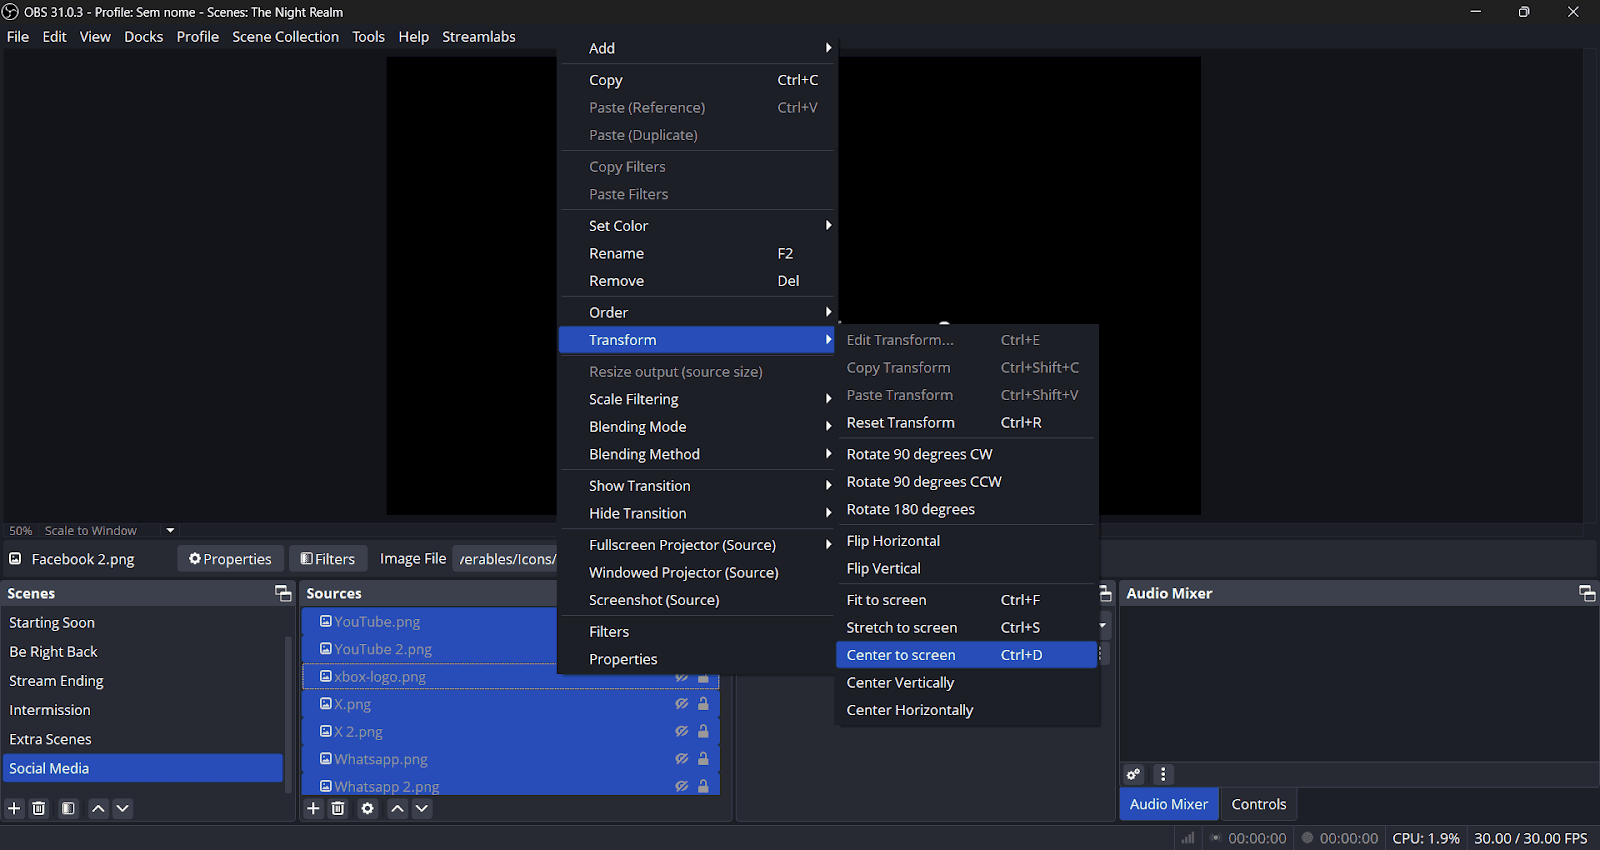Click the OBS logo in title bar

10,12
